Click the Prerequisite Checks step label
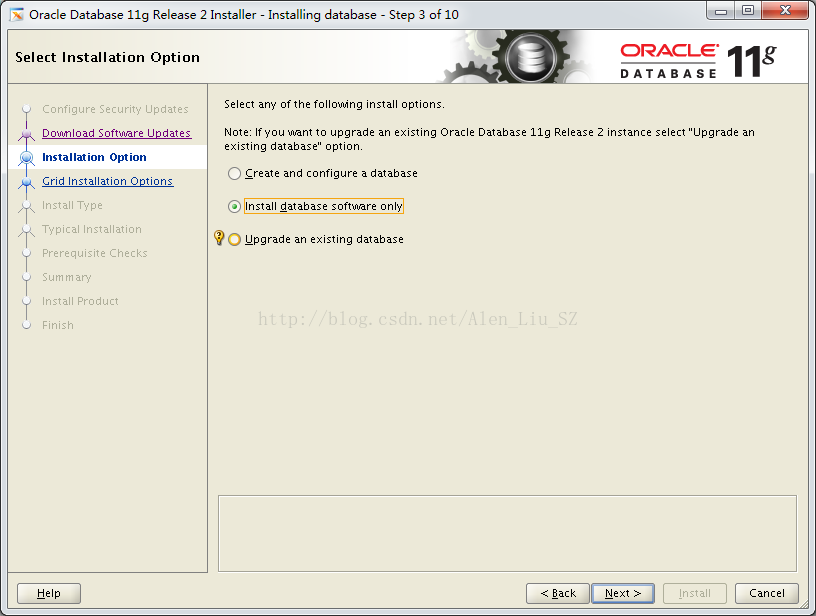 (x=95, y=253)
